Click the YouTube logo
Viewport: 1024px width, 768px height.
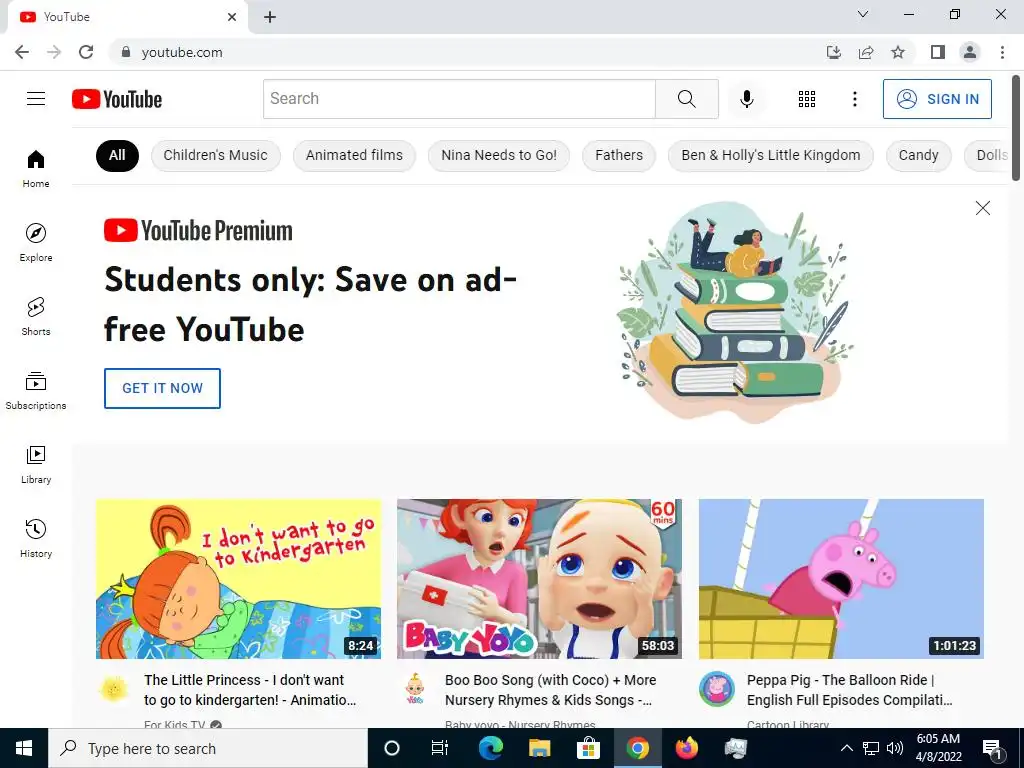(x=117, y=99)
